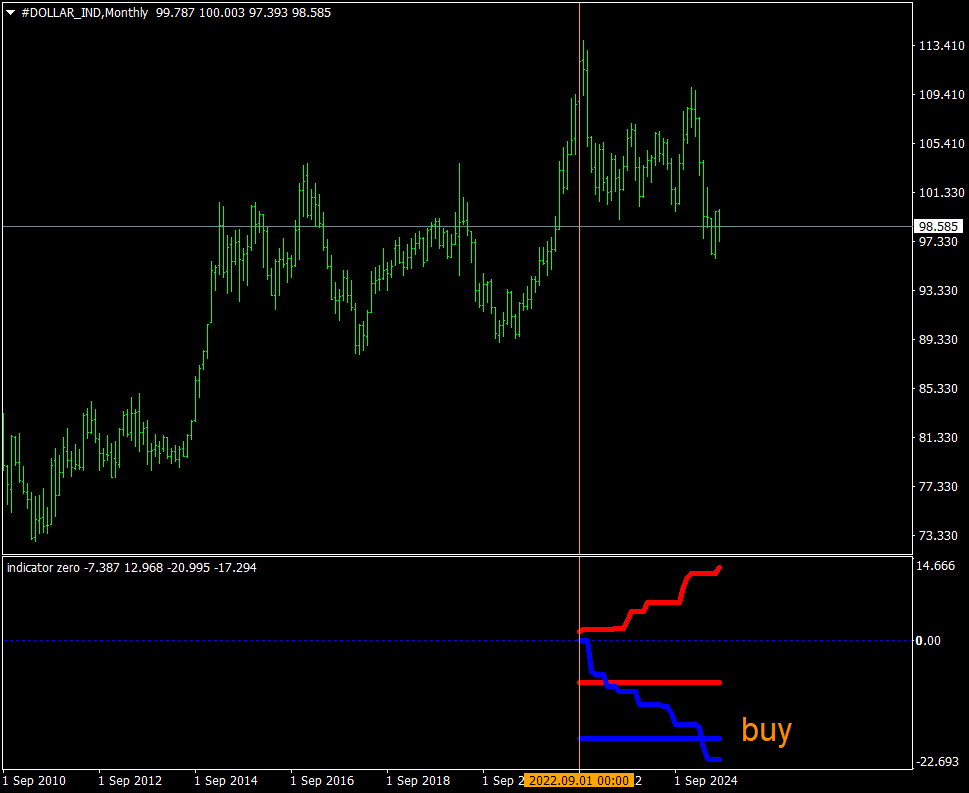969x793 pixels.
Task: Click the -22.693 value on indicator scale
Action: 938,762
